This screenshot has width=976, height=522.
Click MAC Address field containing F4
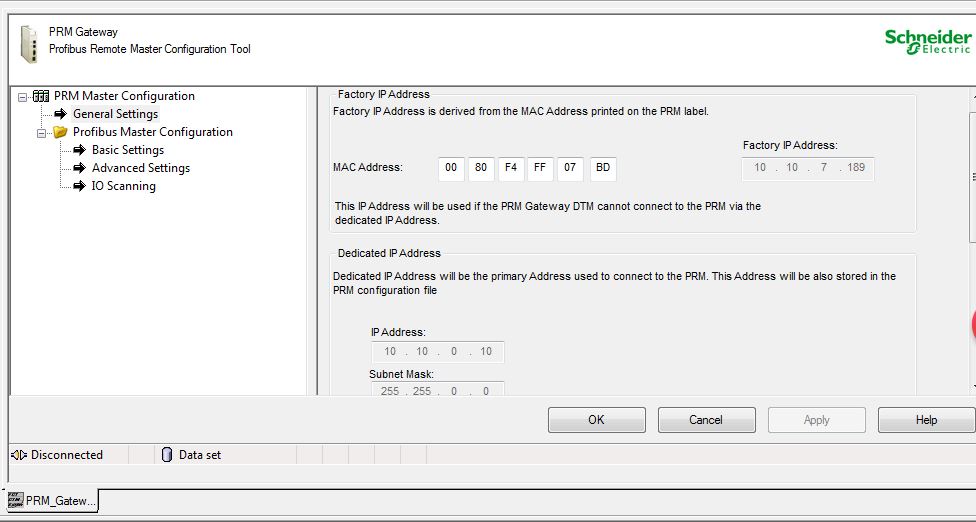tap(511, 169)
